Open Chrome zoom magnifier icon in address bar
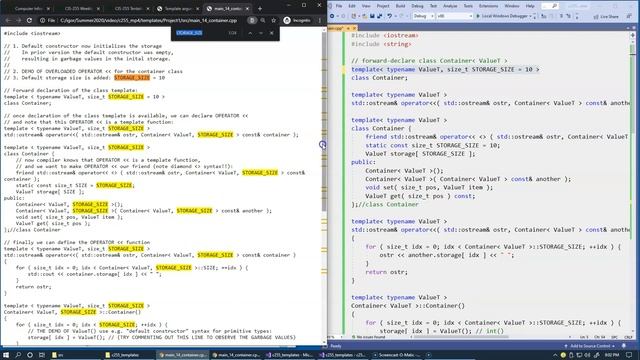This screenshot has width=640, height=360. click(x=263, y=20)
